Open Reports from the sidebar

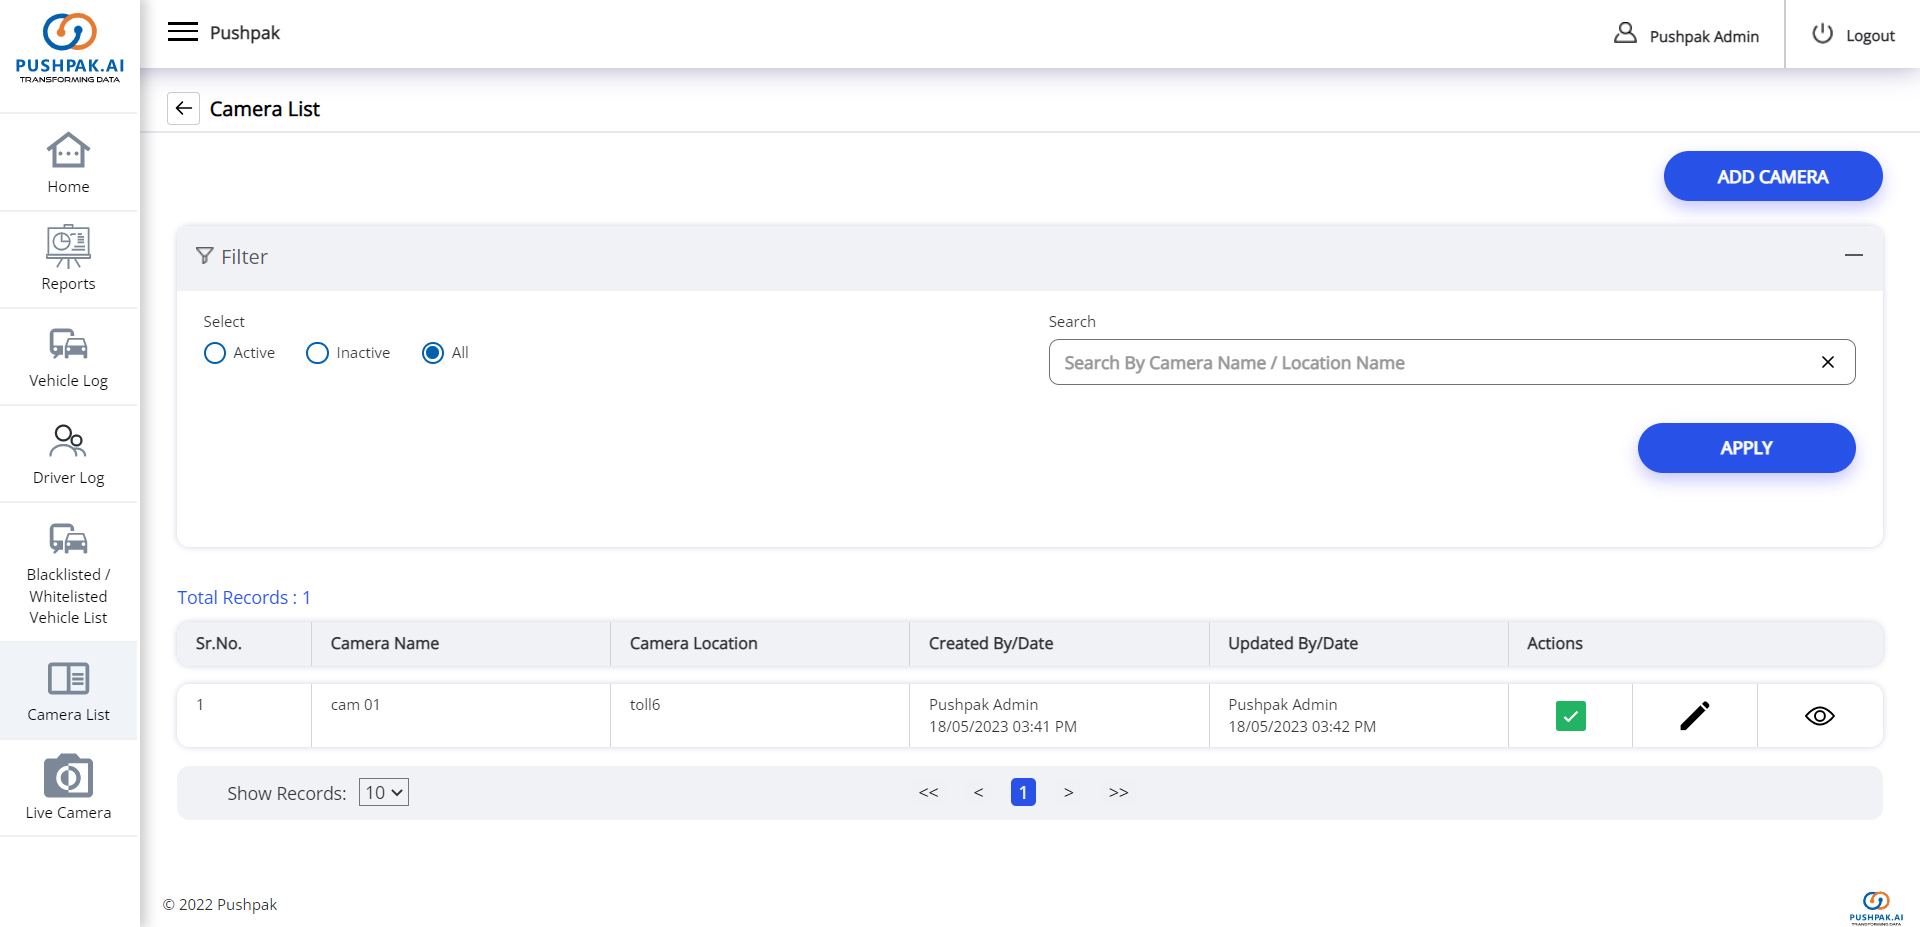68,259
